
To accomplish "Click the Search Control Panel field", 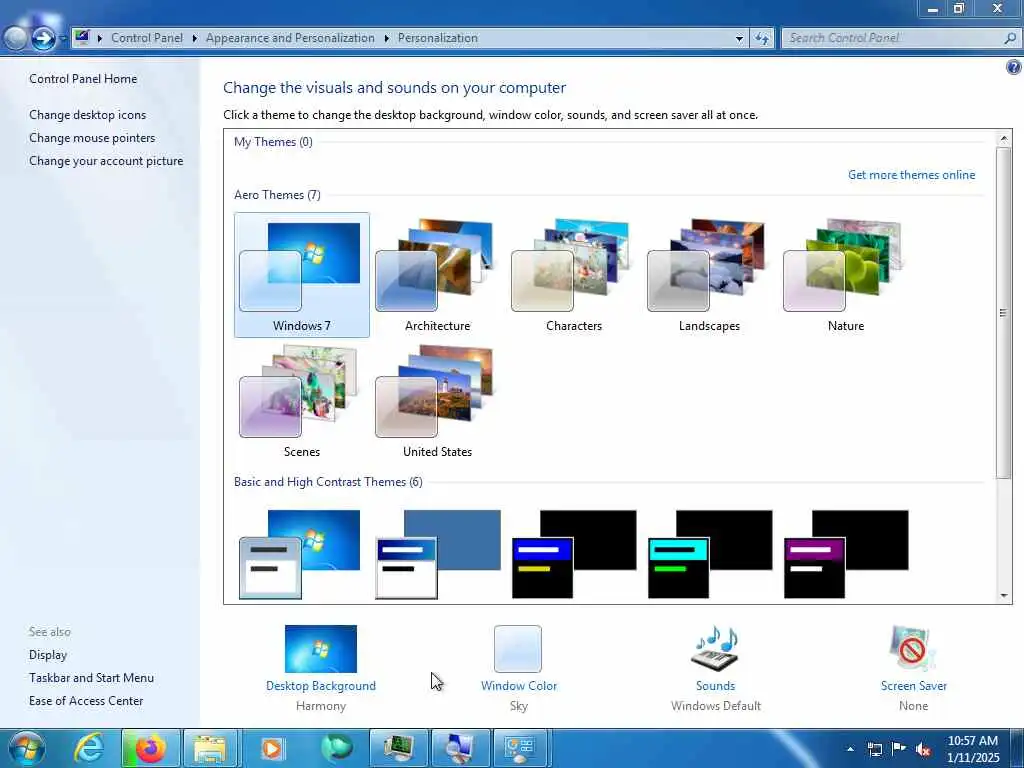I will point(901,38).
